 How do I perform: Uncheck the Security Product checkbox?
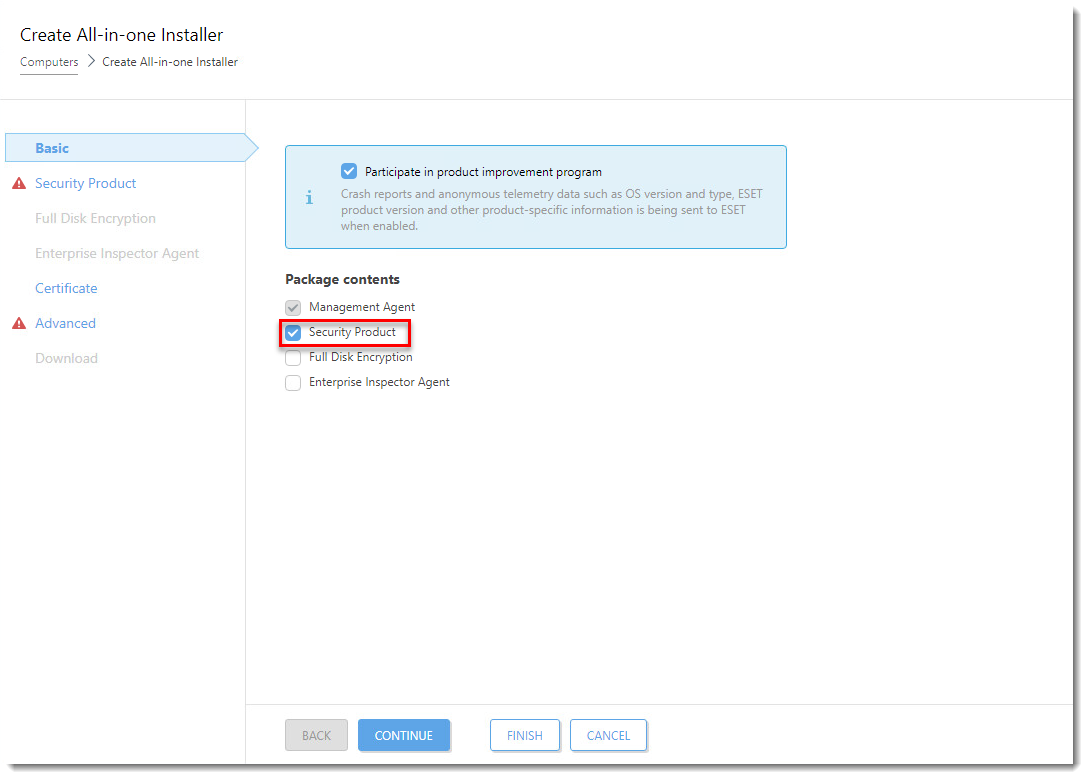click(x=293, y=333)
